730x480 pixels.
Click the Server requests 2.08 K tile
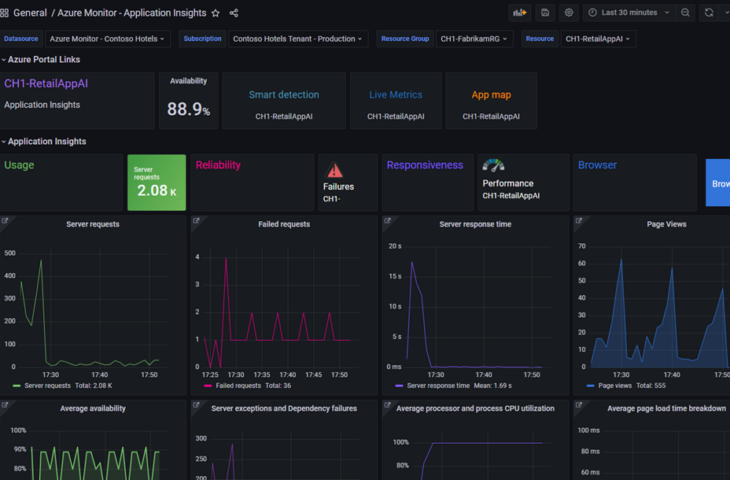[x=156, y=183]
